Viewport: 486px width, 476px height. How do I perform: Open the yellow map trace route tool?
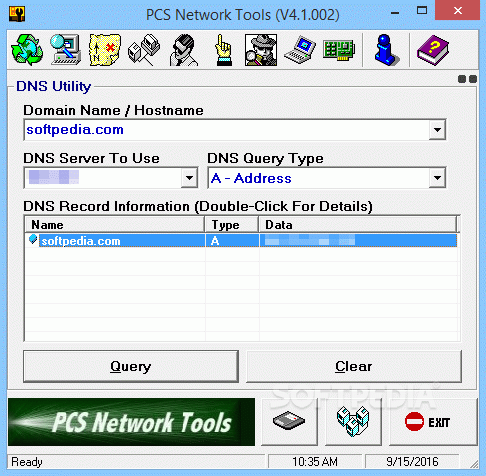point(105,50)
